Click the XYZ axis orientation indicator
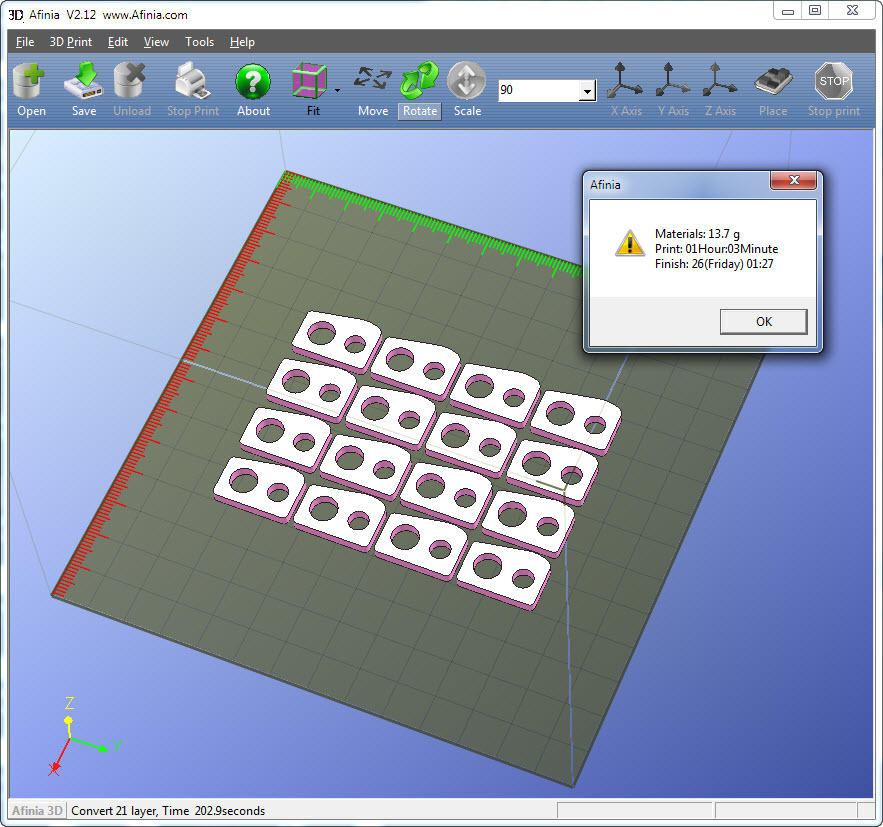 tap(84, 736)
